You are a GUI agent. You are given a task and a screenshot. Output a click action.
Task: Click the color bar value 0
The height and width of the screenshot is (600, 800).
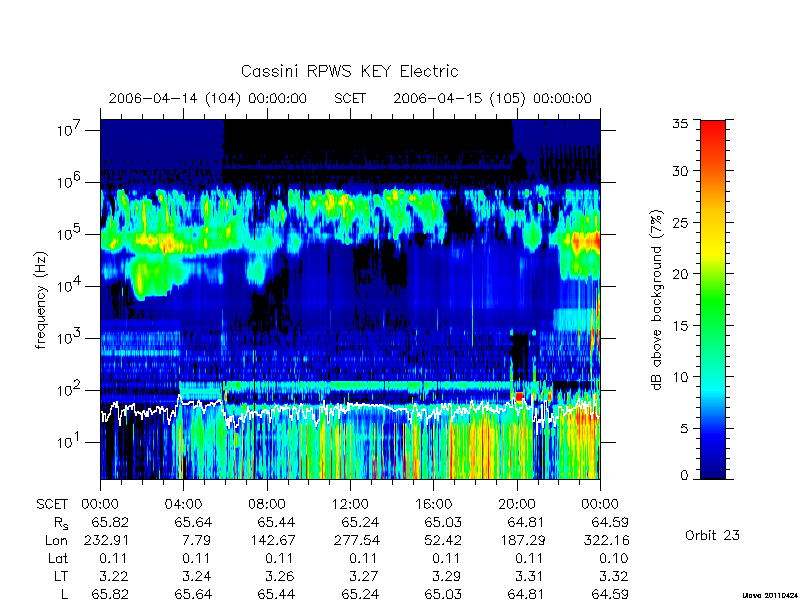pyautogui.click(x=684, y=475)
